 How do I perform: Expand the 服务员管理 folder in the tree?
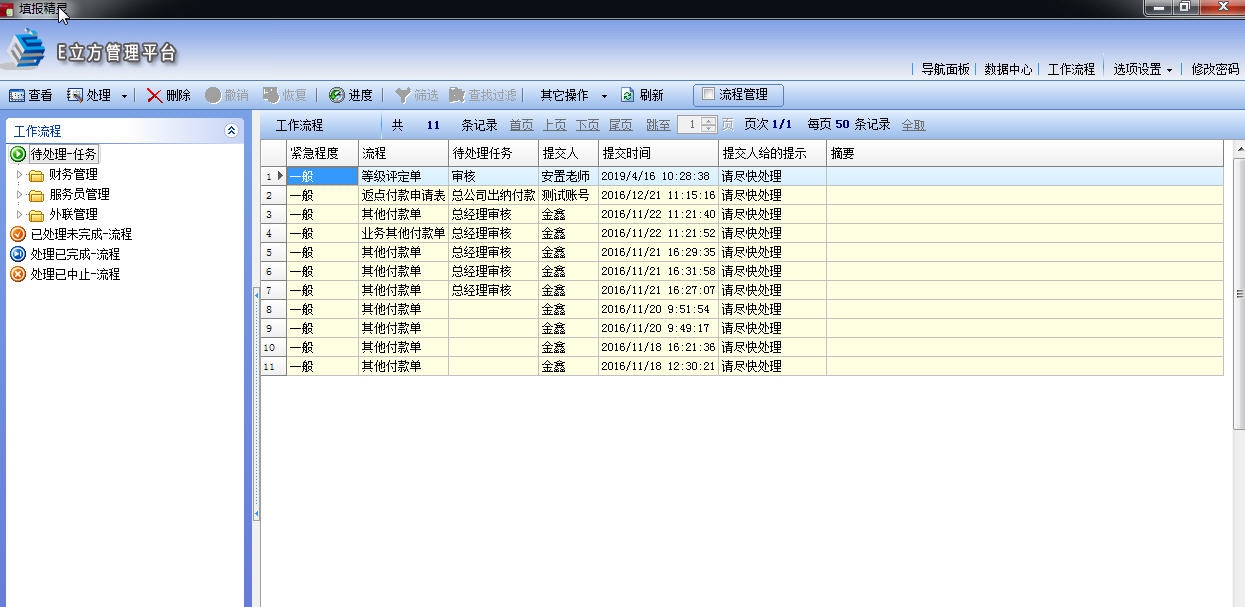20,194
